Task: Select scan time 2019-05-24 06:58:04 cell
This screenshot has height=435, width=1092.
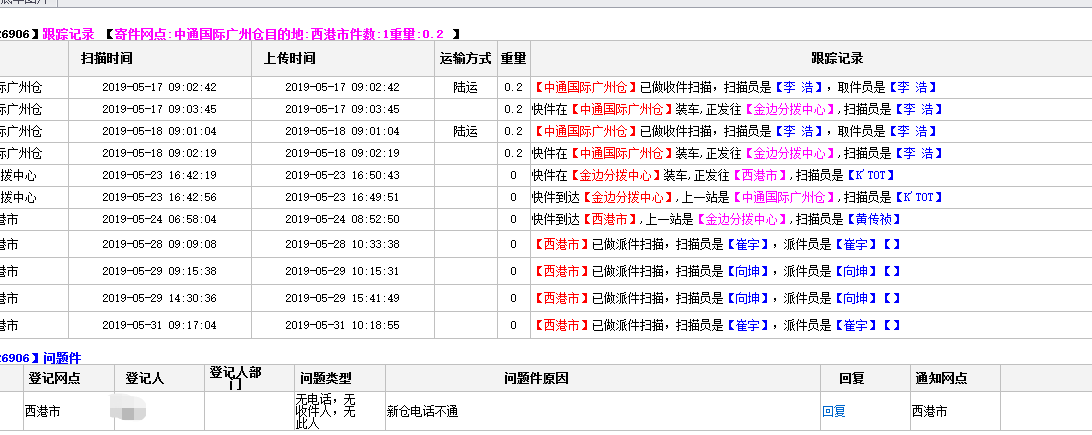Action: click(x=159, y=219)
